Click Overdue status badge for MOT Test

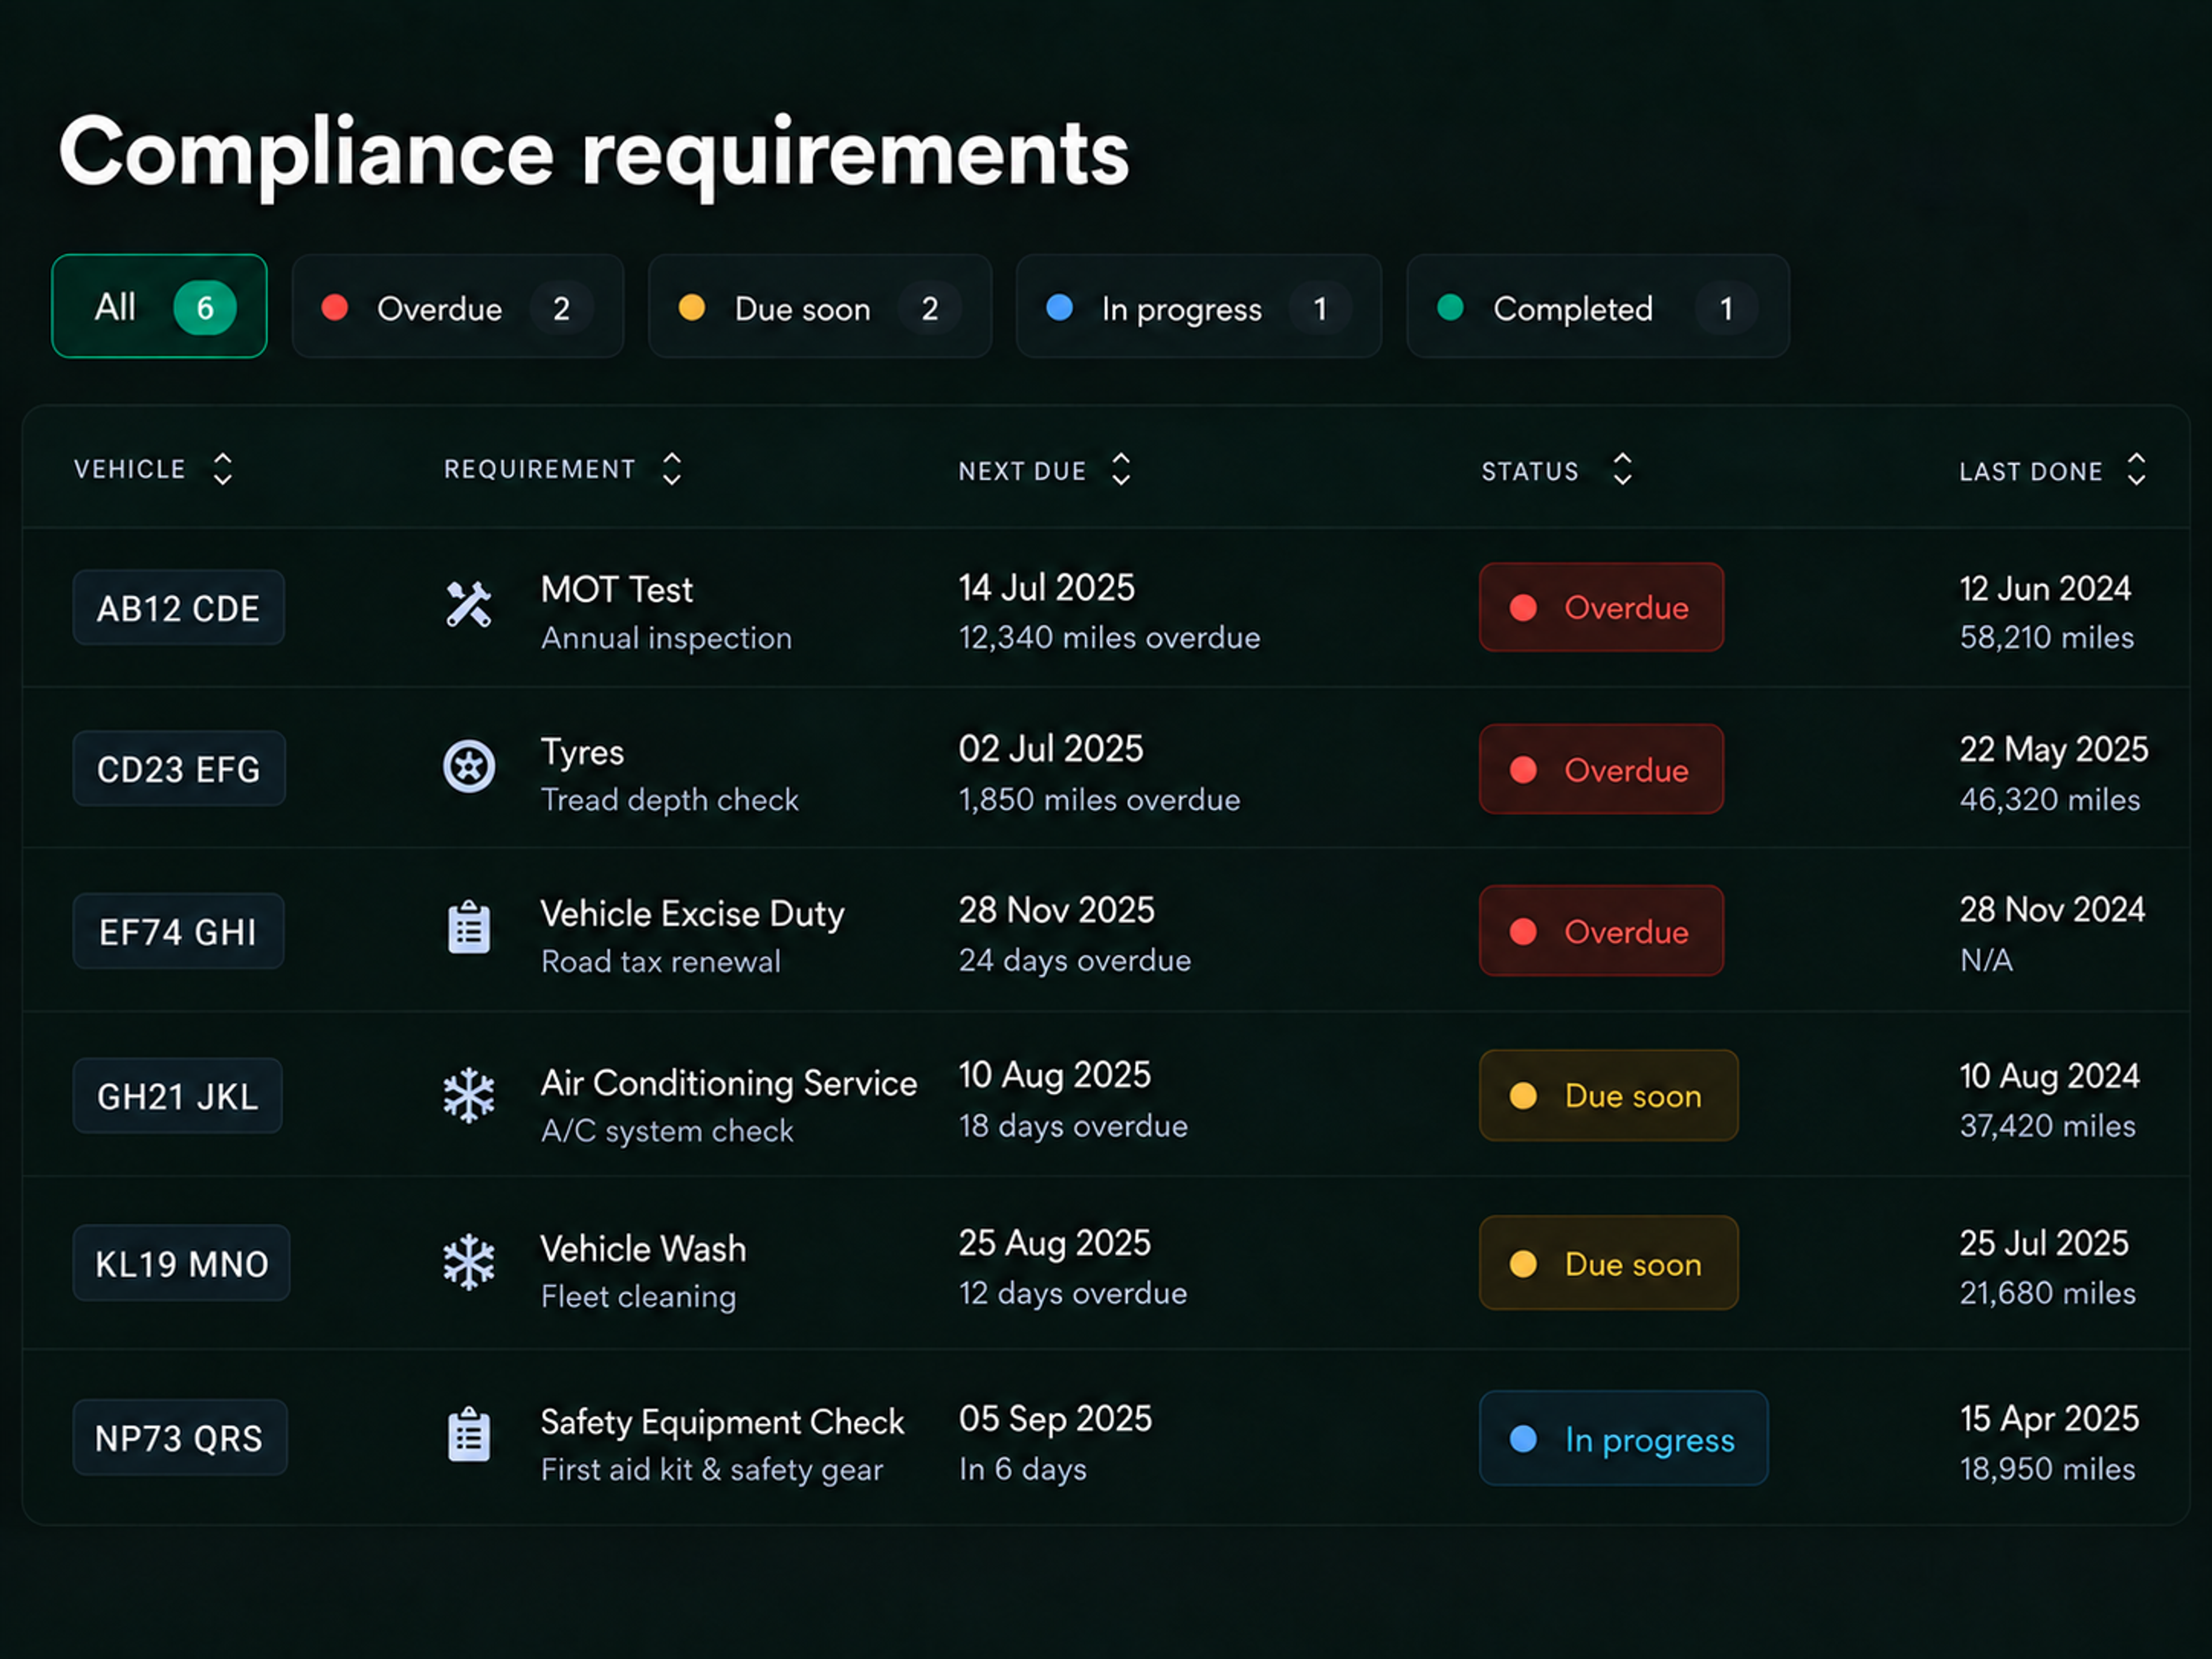click(1601, 607)
